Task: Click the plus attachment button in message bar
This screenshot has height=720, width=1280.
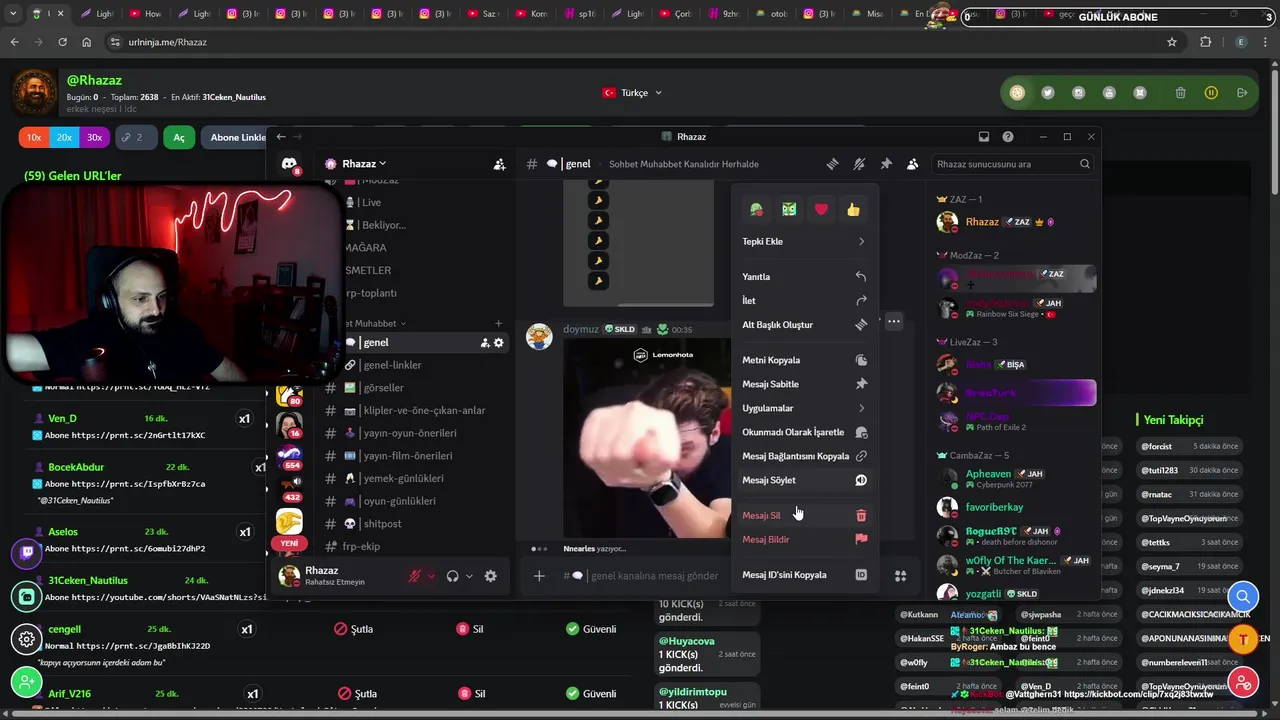Action: pyautogui.click(x=539, y=576)
